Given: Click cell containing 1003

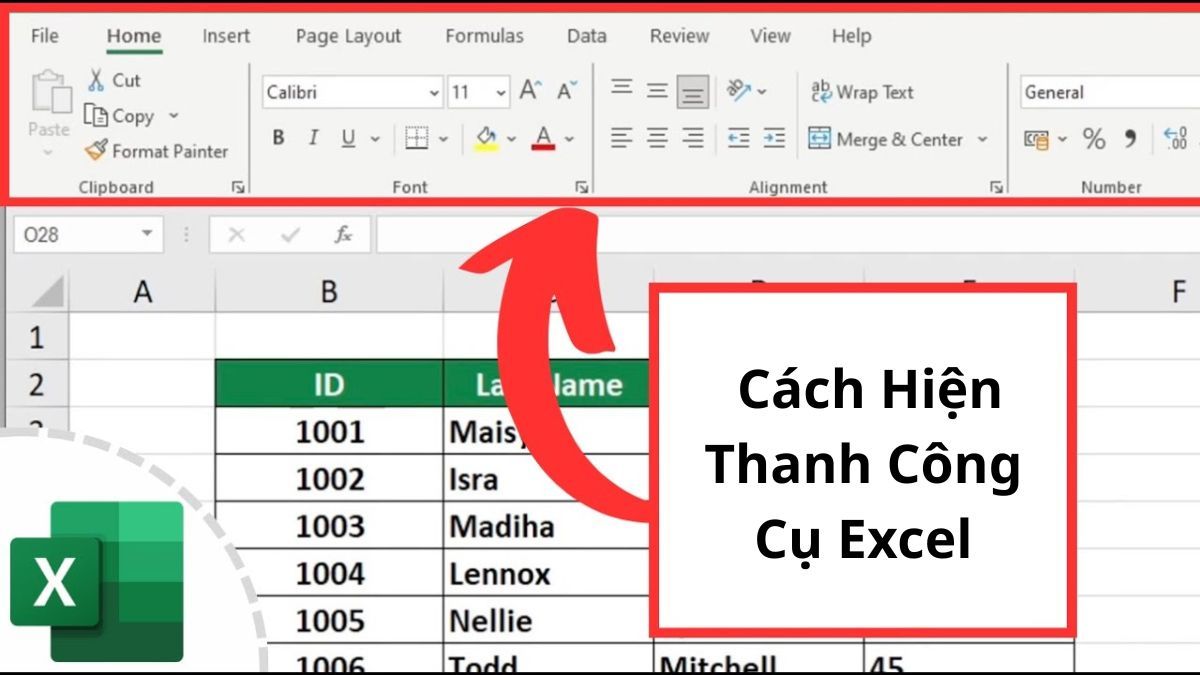Looking at the screenshot, I should click(x=330, y=526).
